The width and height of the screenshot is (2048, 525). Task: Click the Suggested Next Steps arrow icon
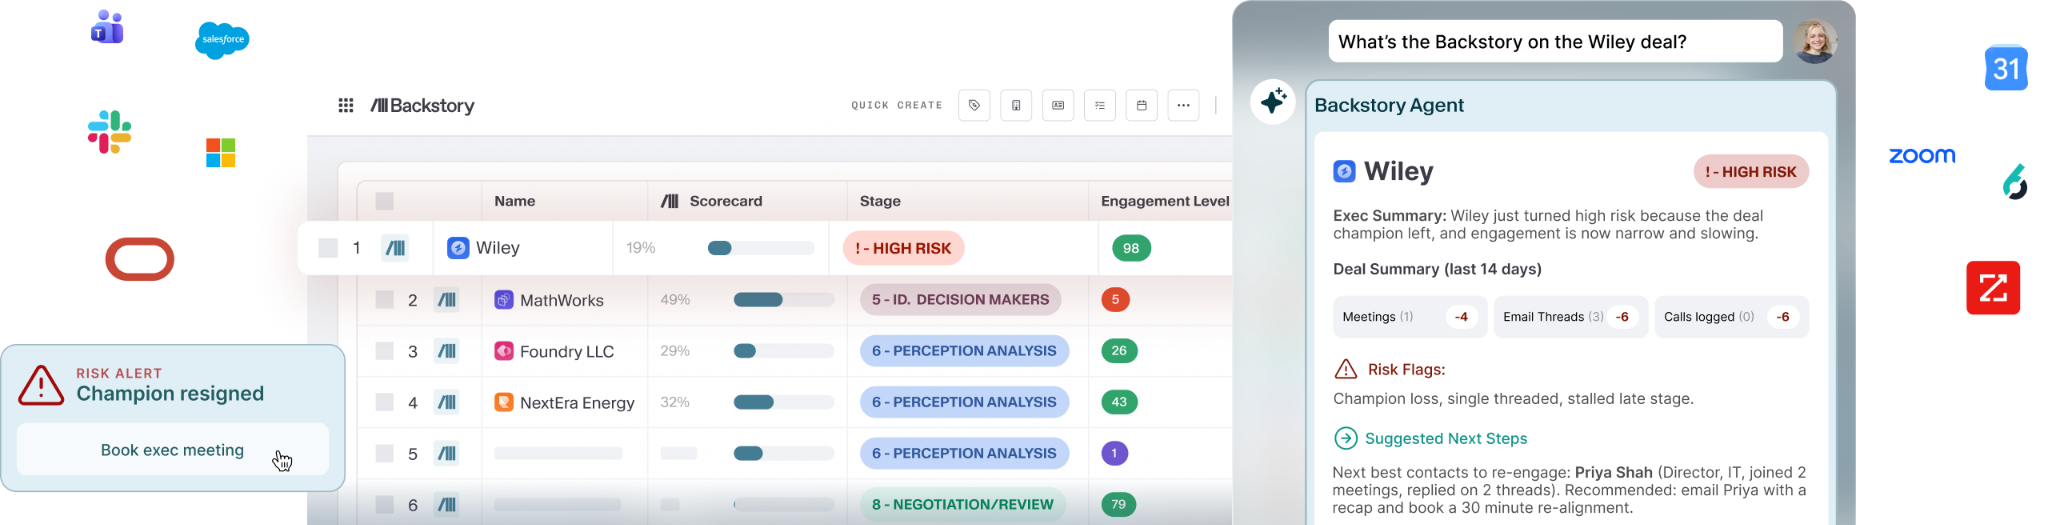(x=1346, y=438)
